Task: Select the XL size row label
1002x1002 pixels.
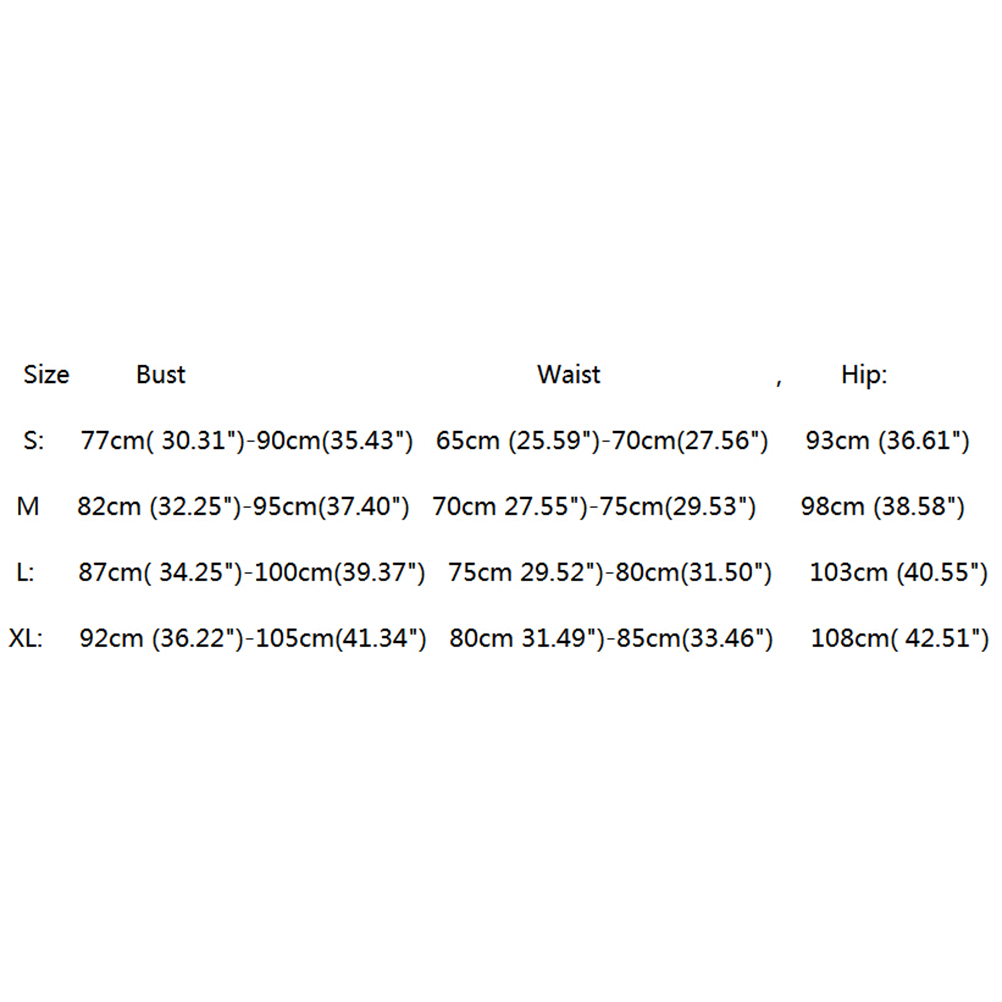Action: click(x=25, y=638)
